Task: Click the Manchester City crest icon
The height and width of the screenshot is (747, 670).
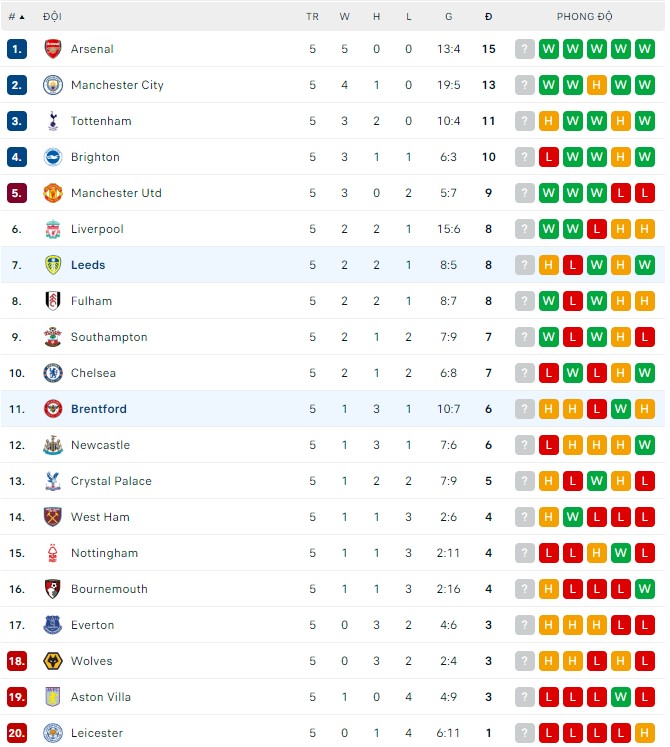Action: point(53,85)
